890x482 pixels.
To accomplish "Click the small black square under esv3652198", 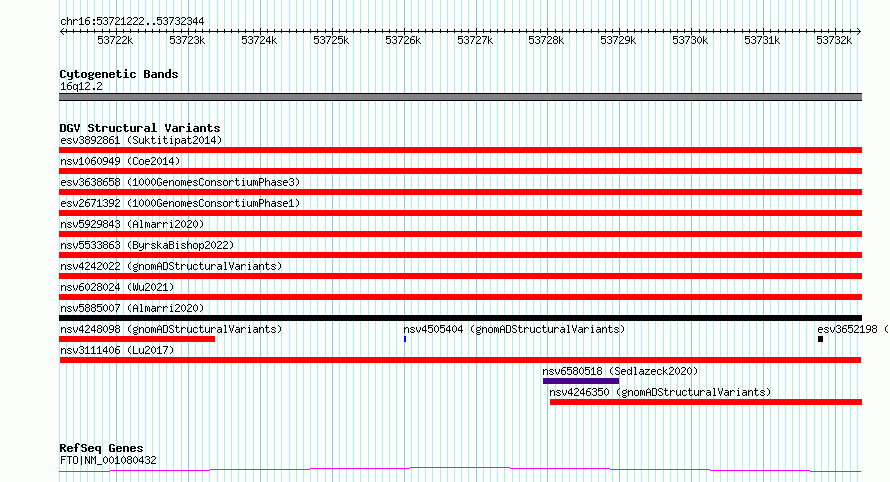I will coord(820,339).
